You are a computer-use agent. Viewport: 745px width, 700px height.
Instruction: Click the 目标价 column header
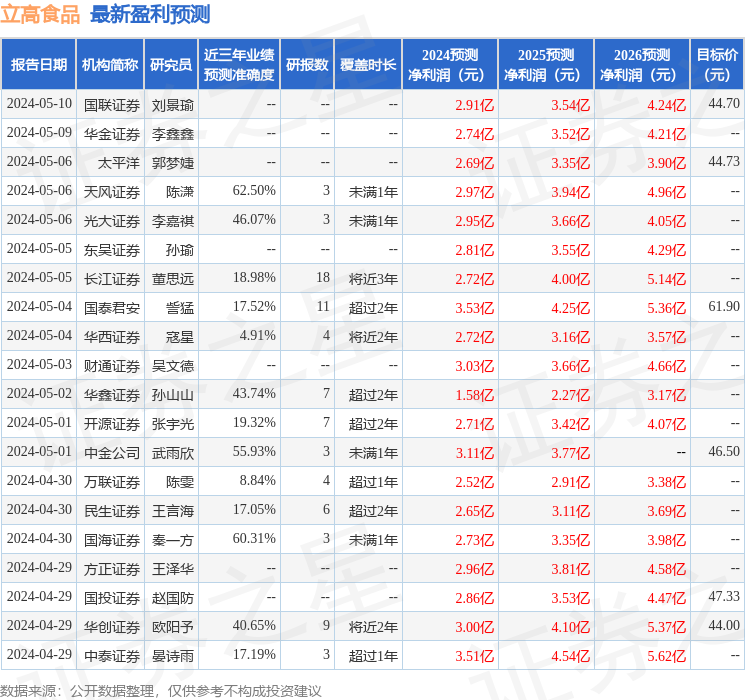pyautogui.click(x=717, y=64)
